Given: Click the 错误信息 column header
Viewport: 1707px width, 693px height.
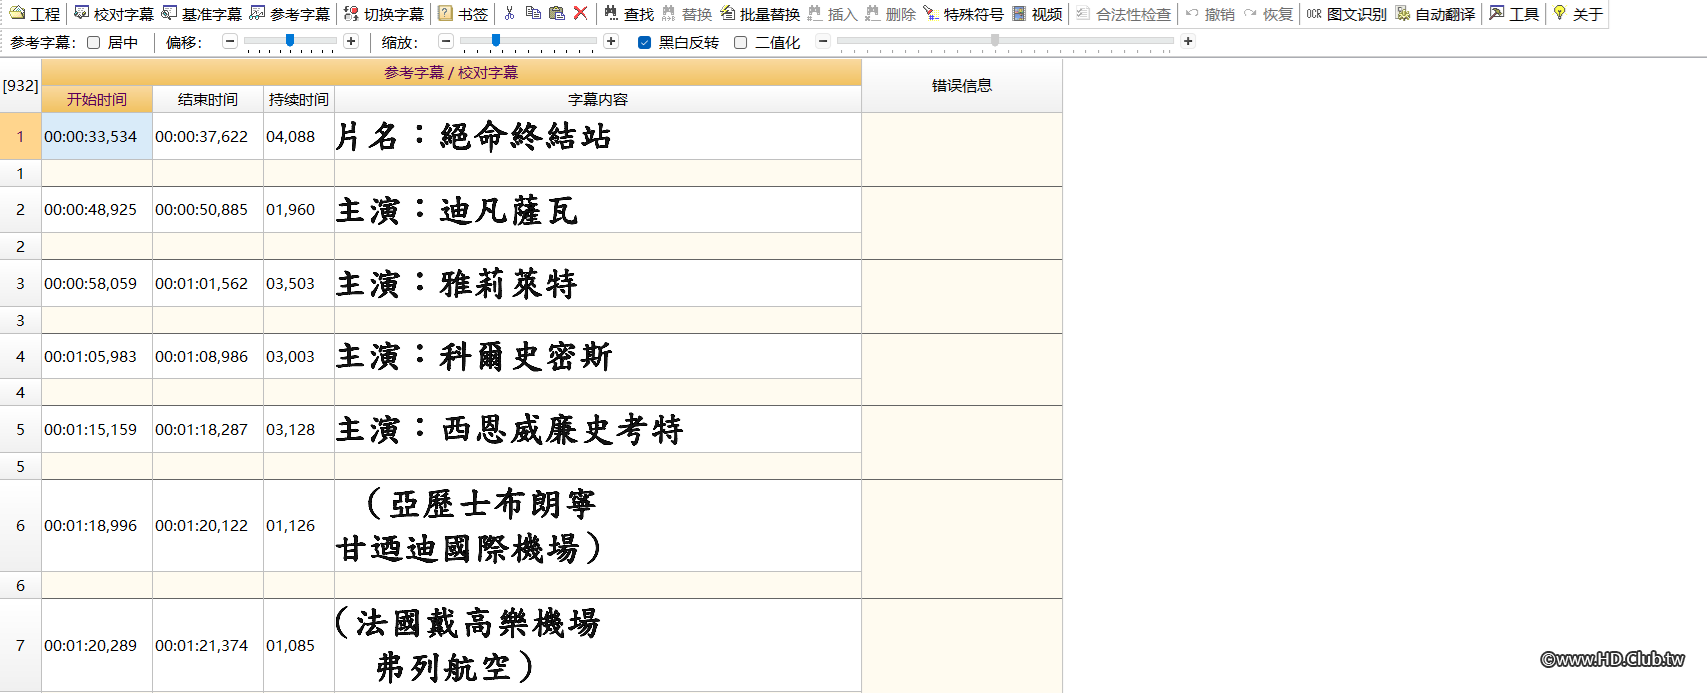Looking at the screenshot, I should [x=962, y=86].
